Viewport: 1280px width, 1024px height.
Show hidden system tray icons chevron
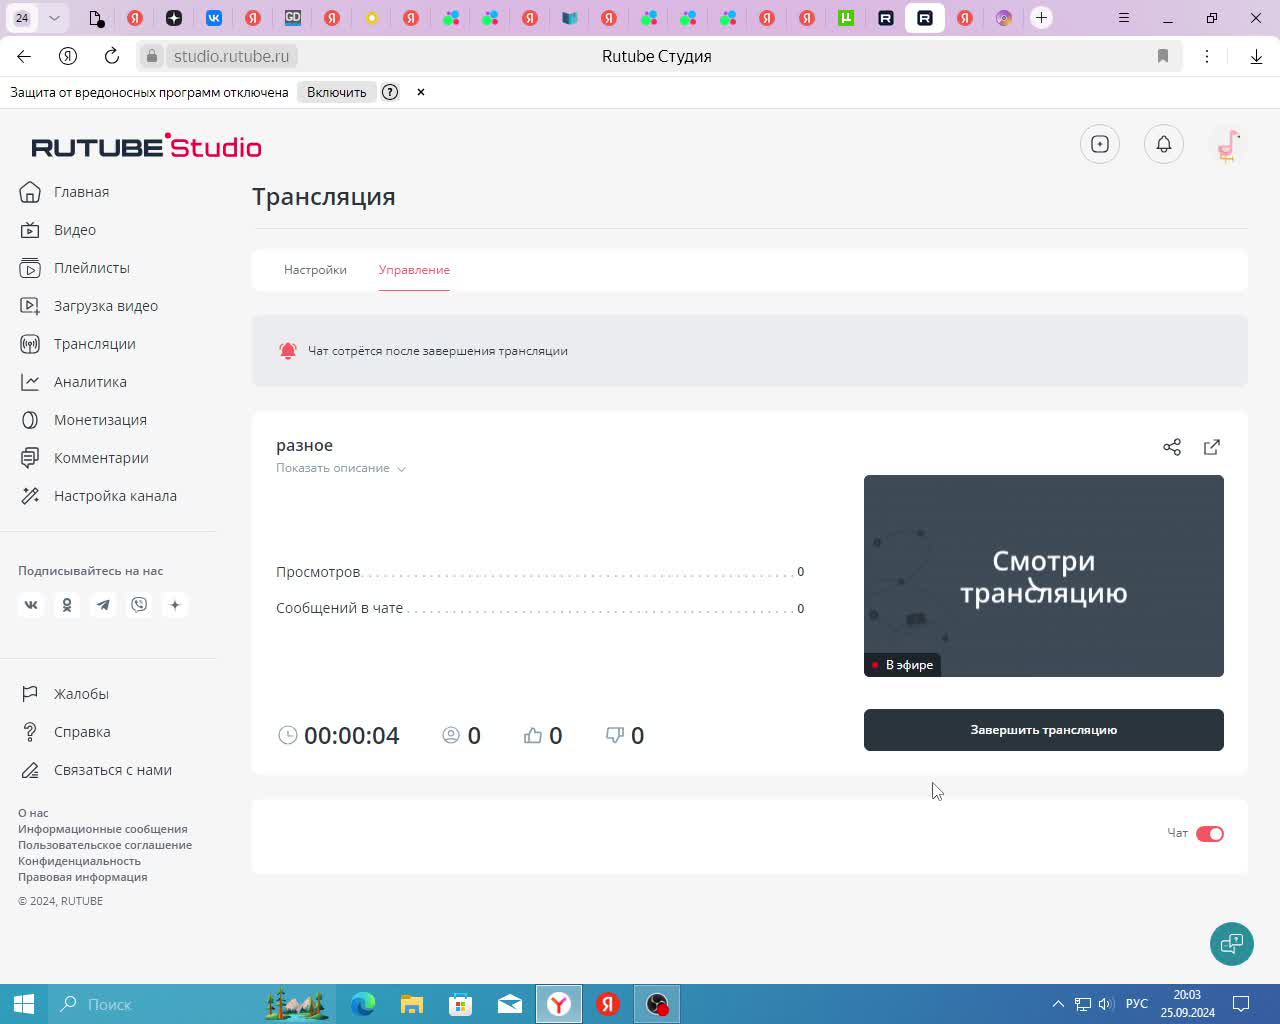[x=1058, y=1004]
